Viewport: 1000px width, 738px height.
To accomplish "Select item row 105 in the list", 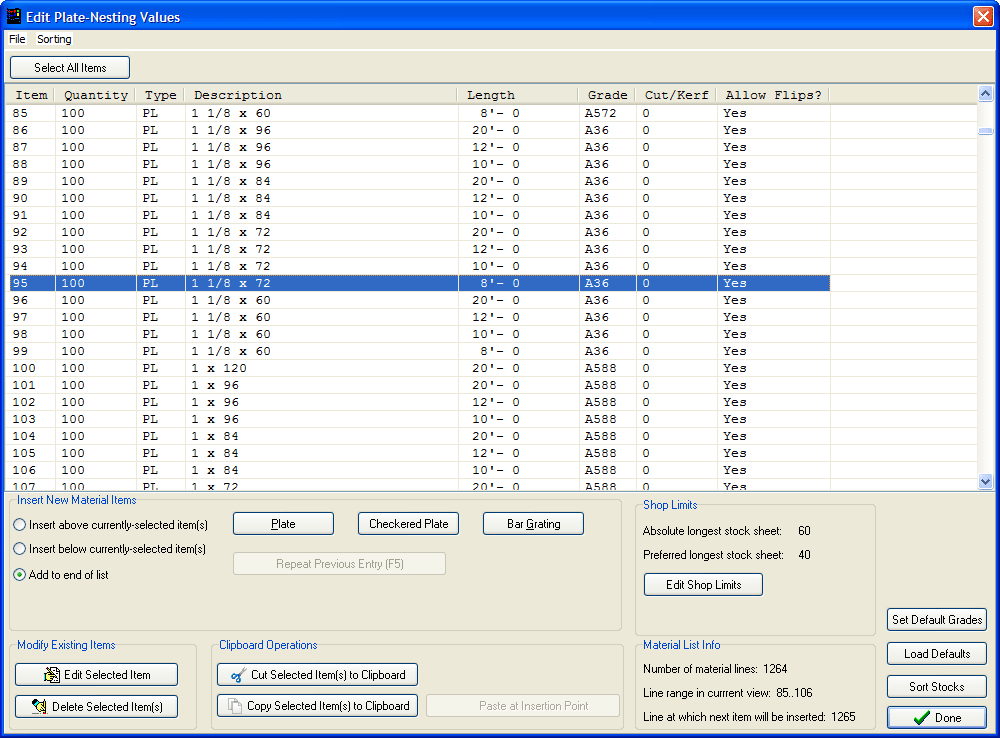I will [x=418, y=454].
